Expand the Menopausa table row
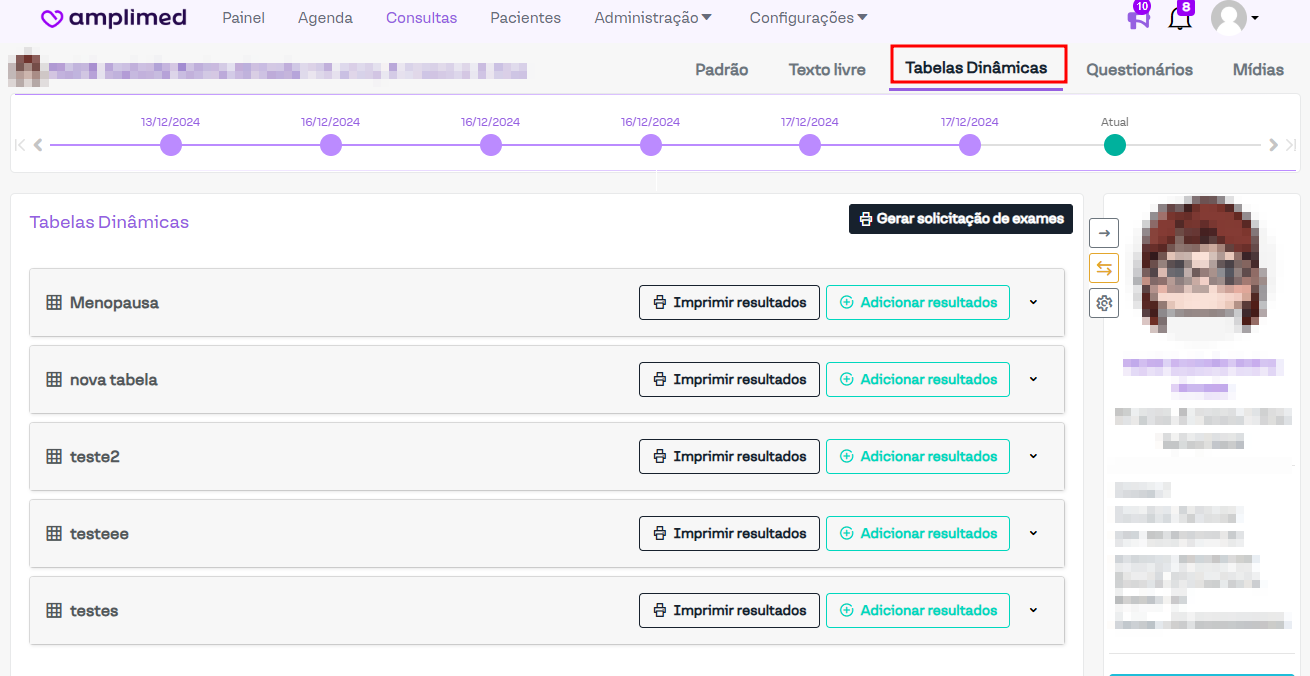The image size is (1310, 676). tap(1033, 303)
